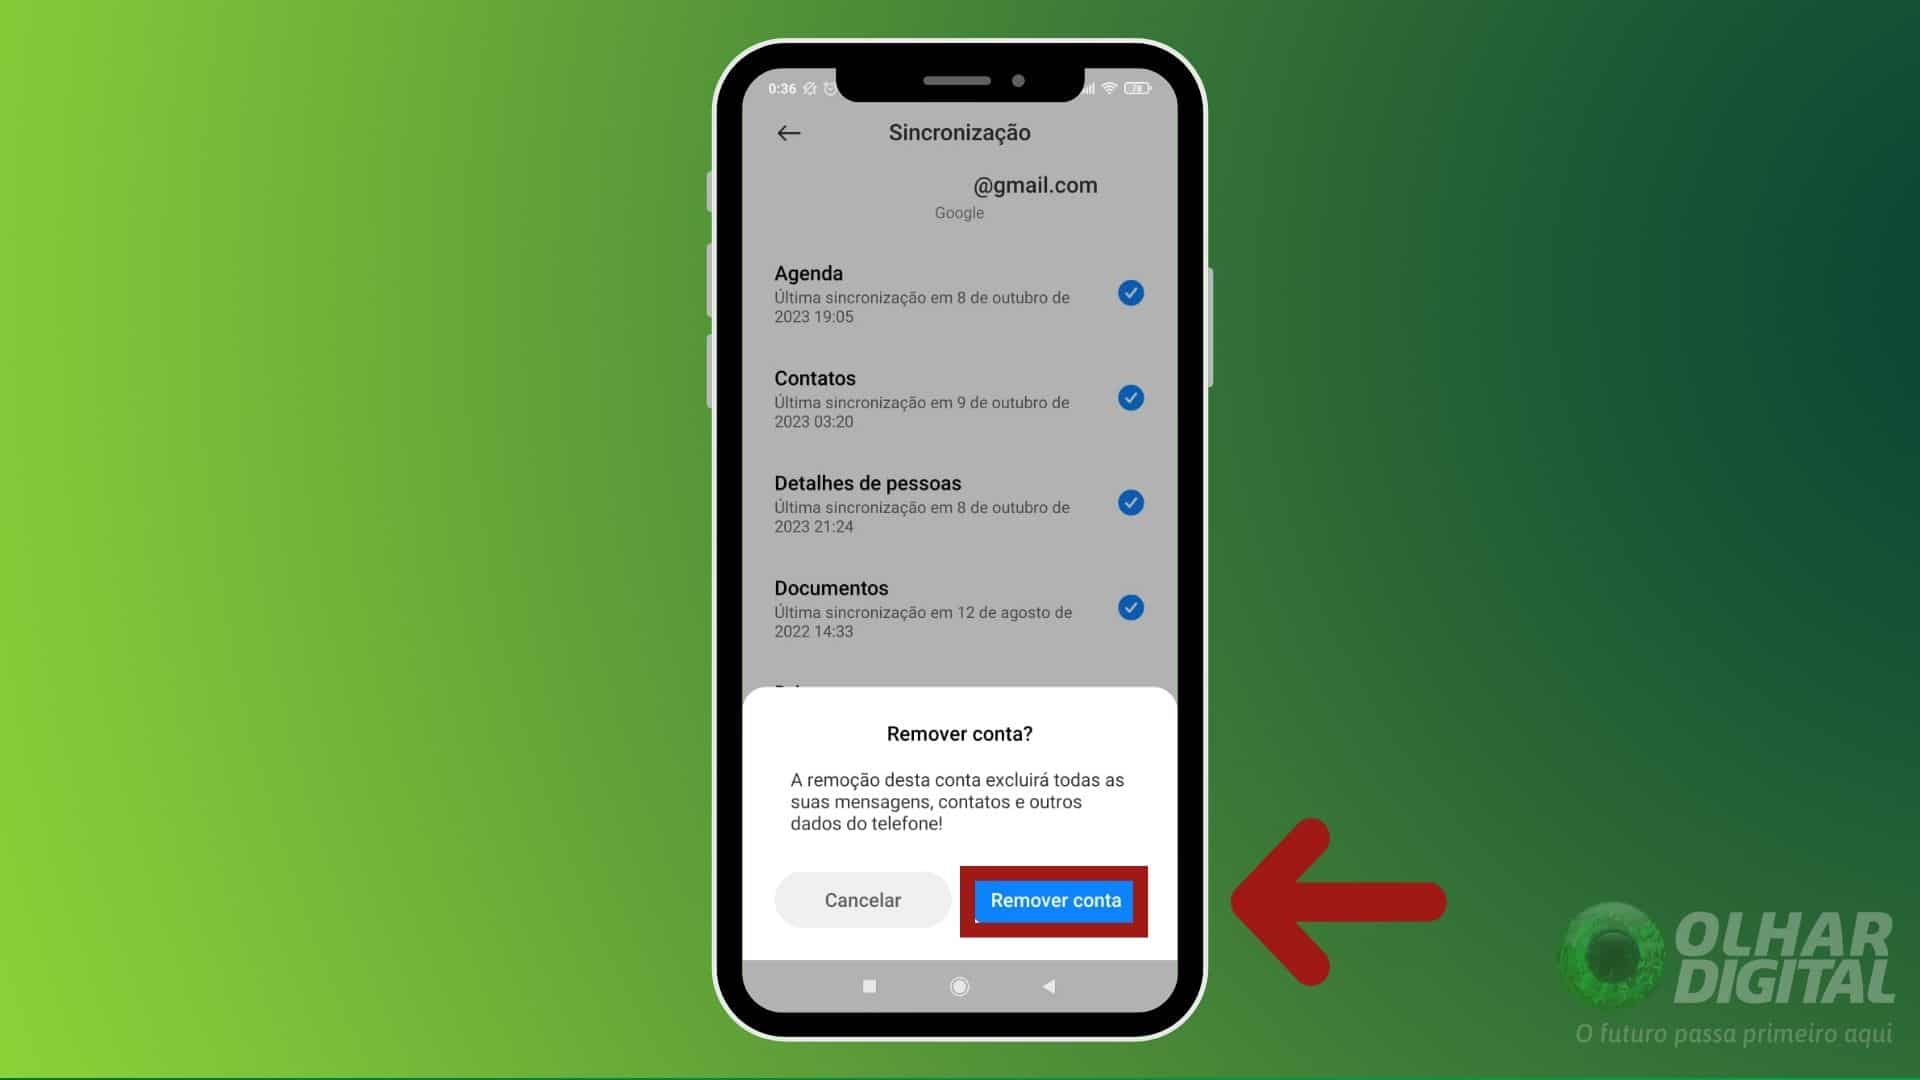Tap the Google account label
The width and height of the screenshot is (1920, 1080).
[959, 212]
